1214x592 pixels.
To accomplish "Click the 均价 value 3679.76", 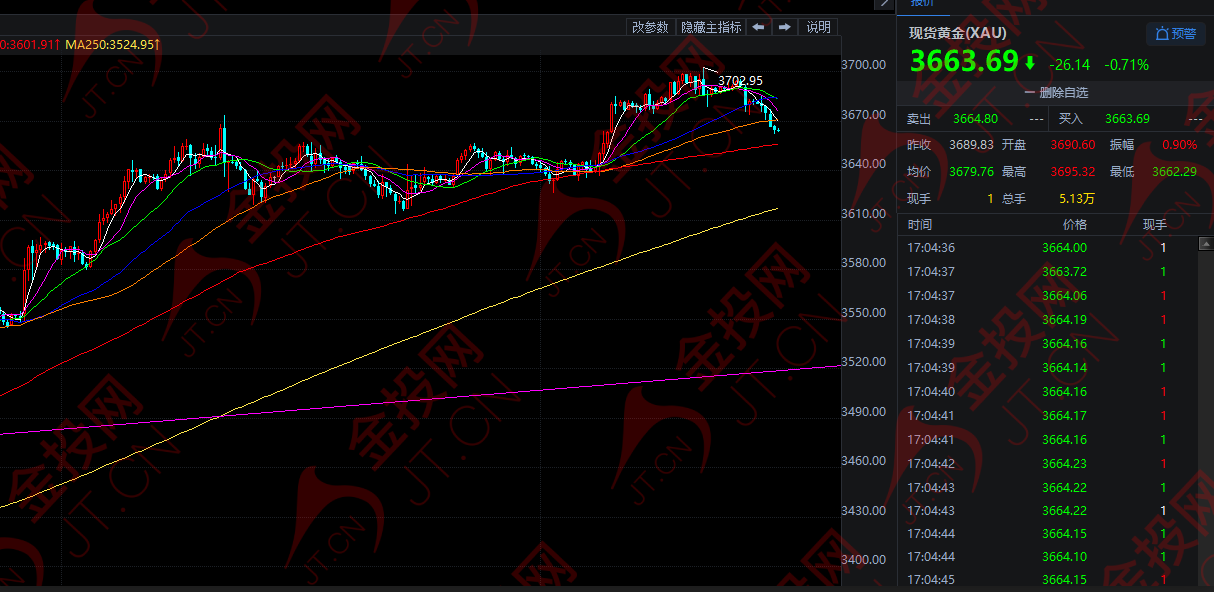I will (973, 172).
